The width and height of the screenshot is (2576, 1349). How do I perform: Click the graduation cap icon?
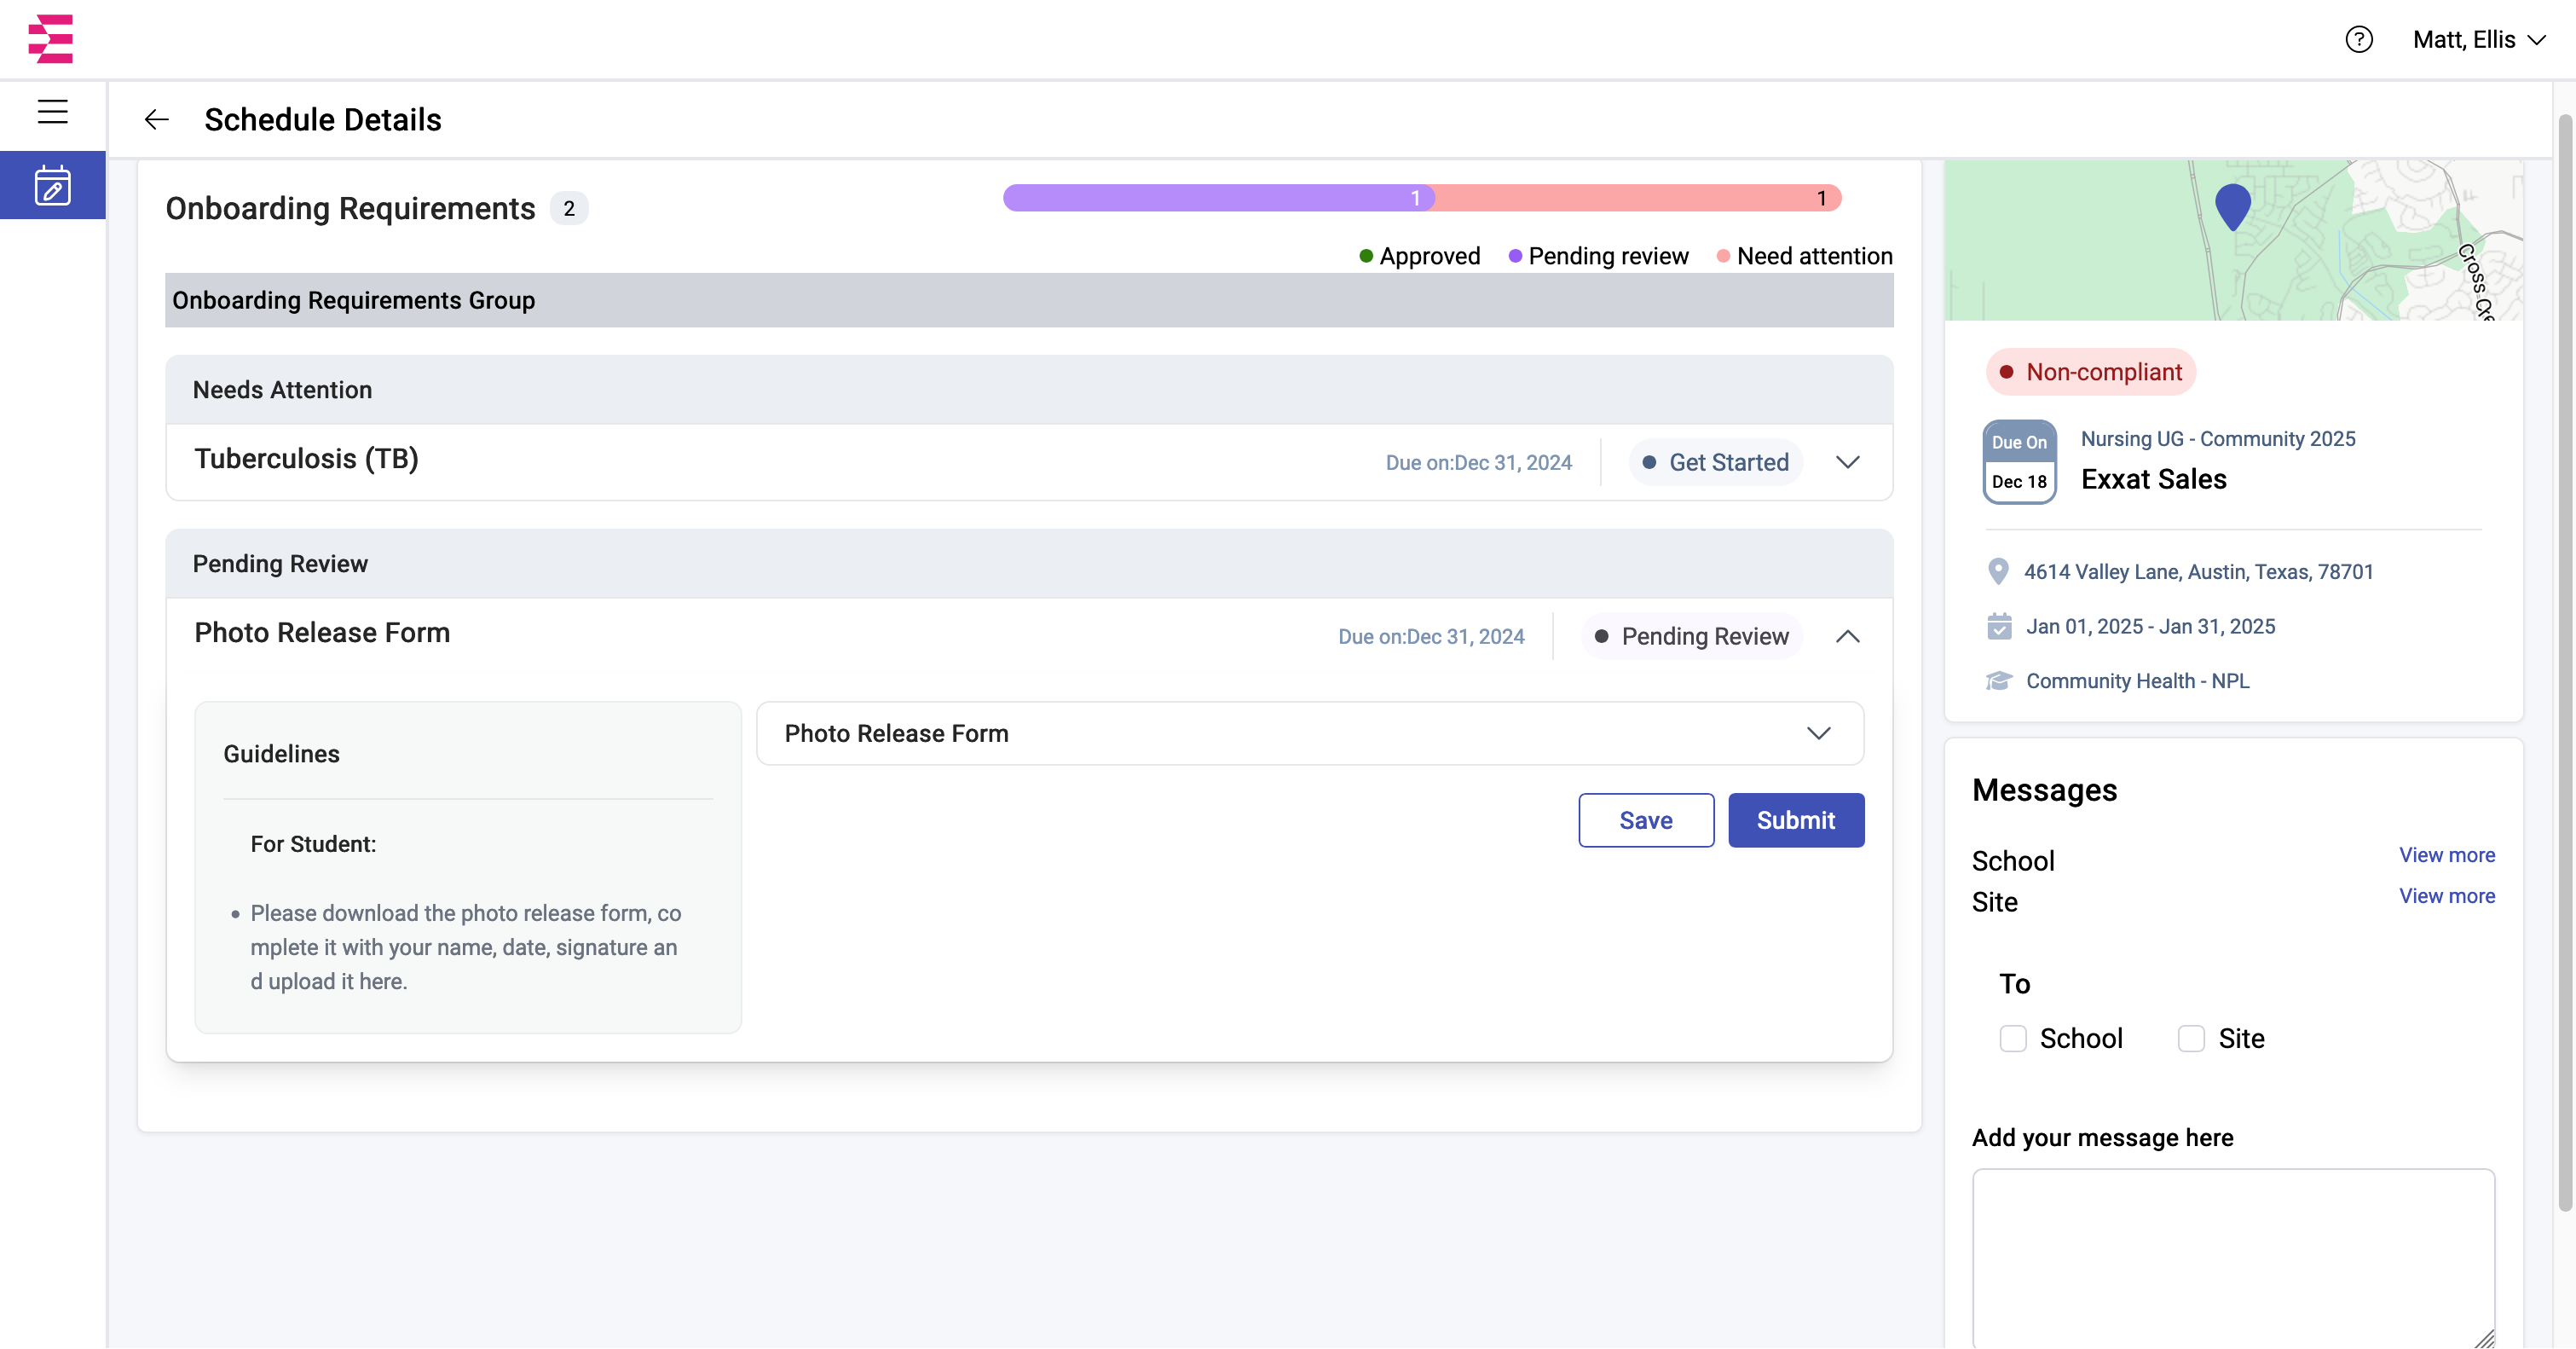pos(1998,681)
